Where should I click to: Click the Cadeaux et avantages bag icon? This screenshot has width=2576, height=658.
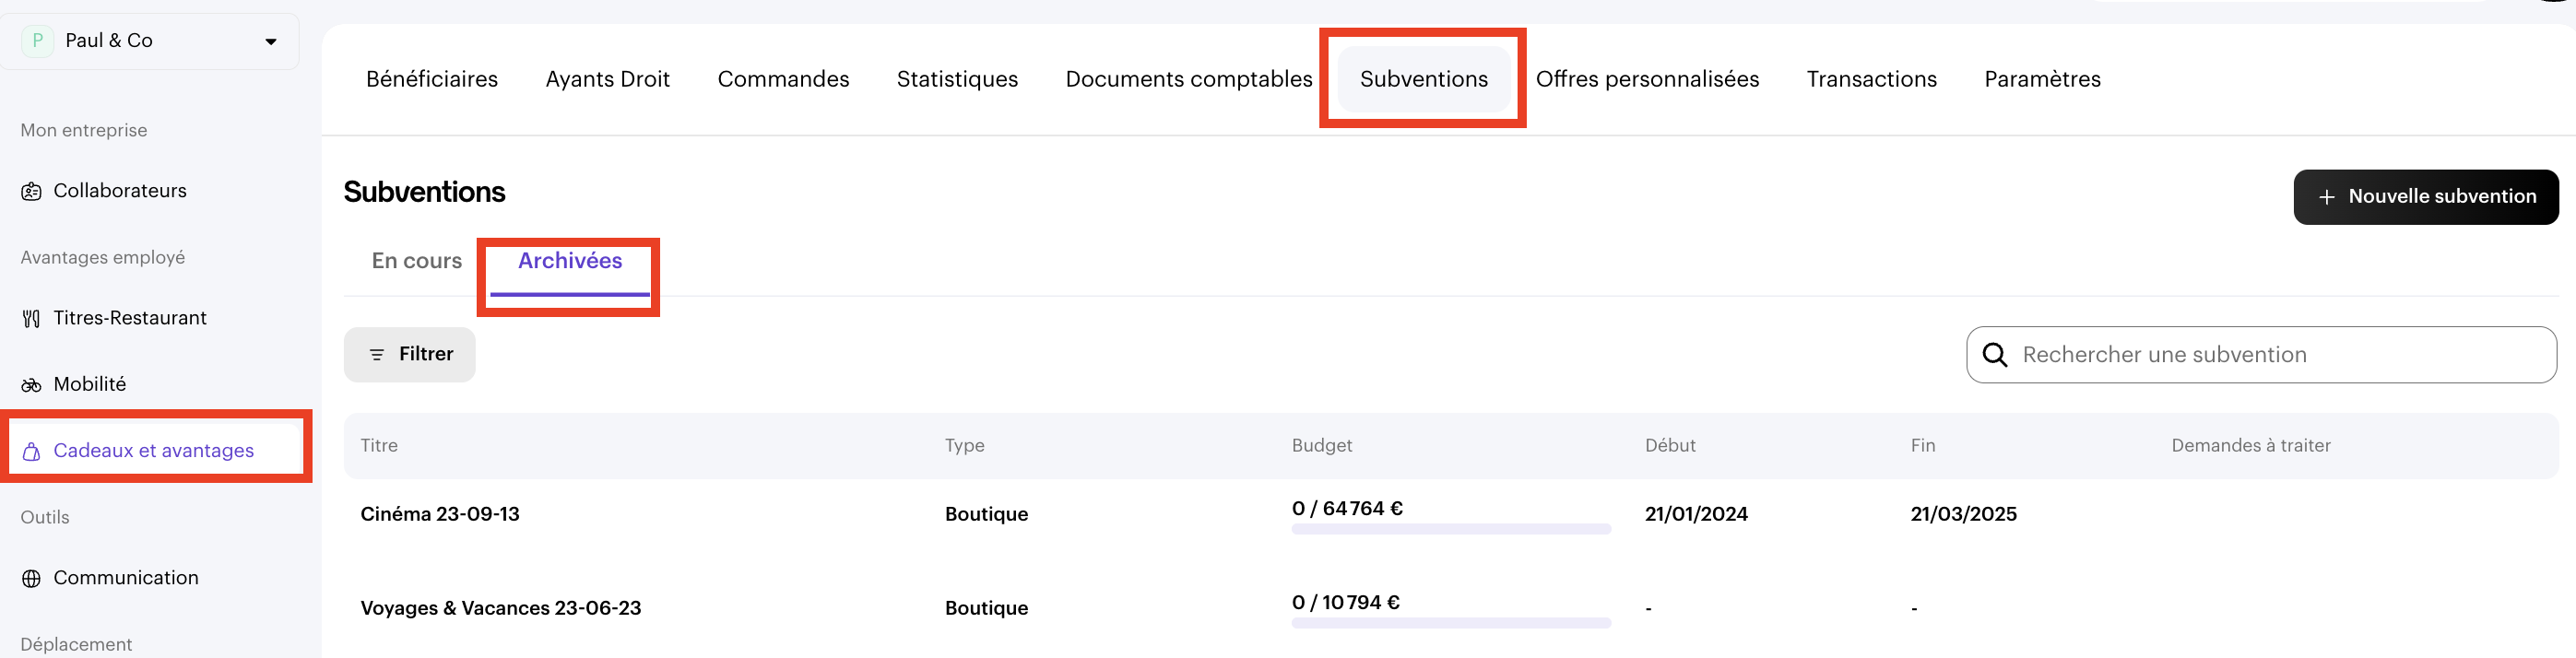coord(31,452)
